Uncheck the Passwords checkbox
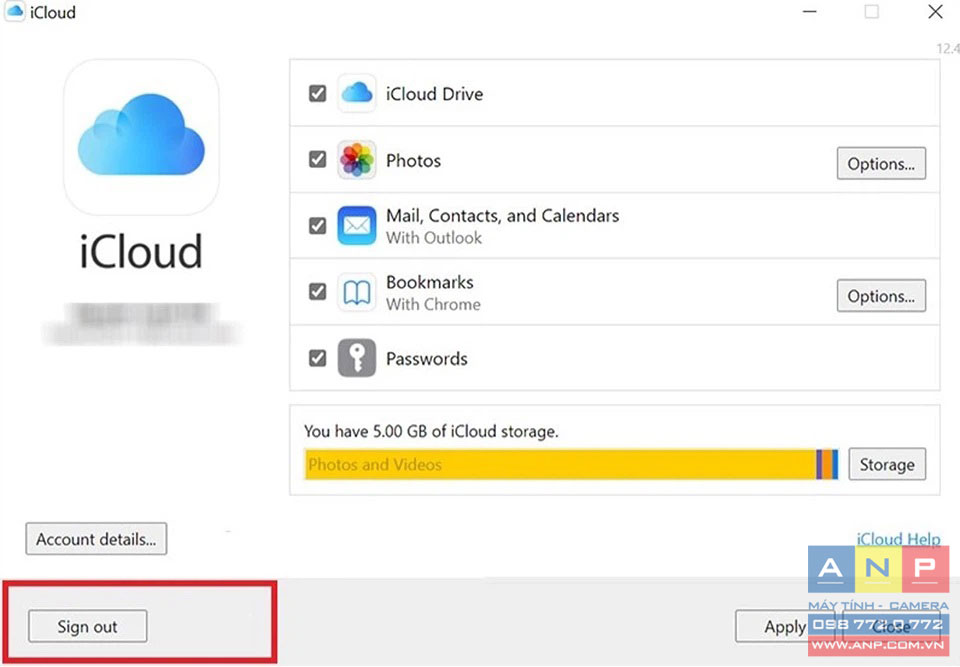Image resolution: width=960 pixels, height=667 pixels. pyautogui.click(x=317, y=358)
